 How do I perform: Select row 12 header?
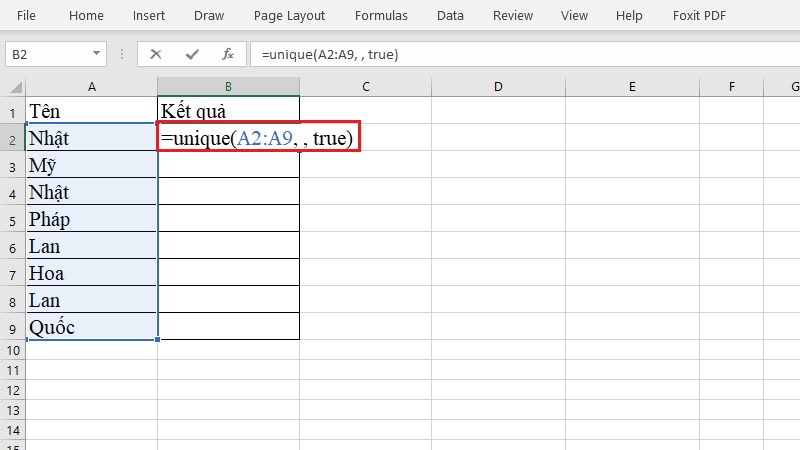pos(13,390)
